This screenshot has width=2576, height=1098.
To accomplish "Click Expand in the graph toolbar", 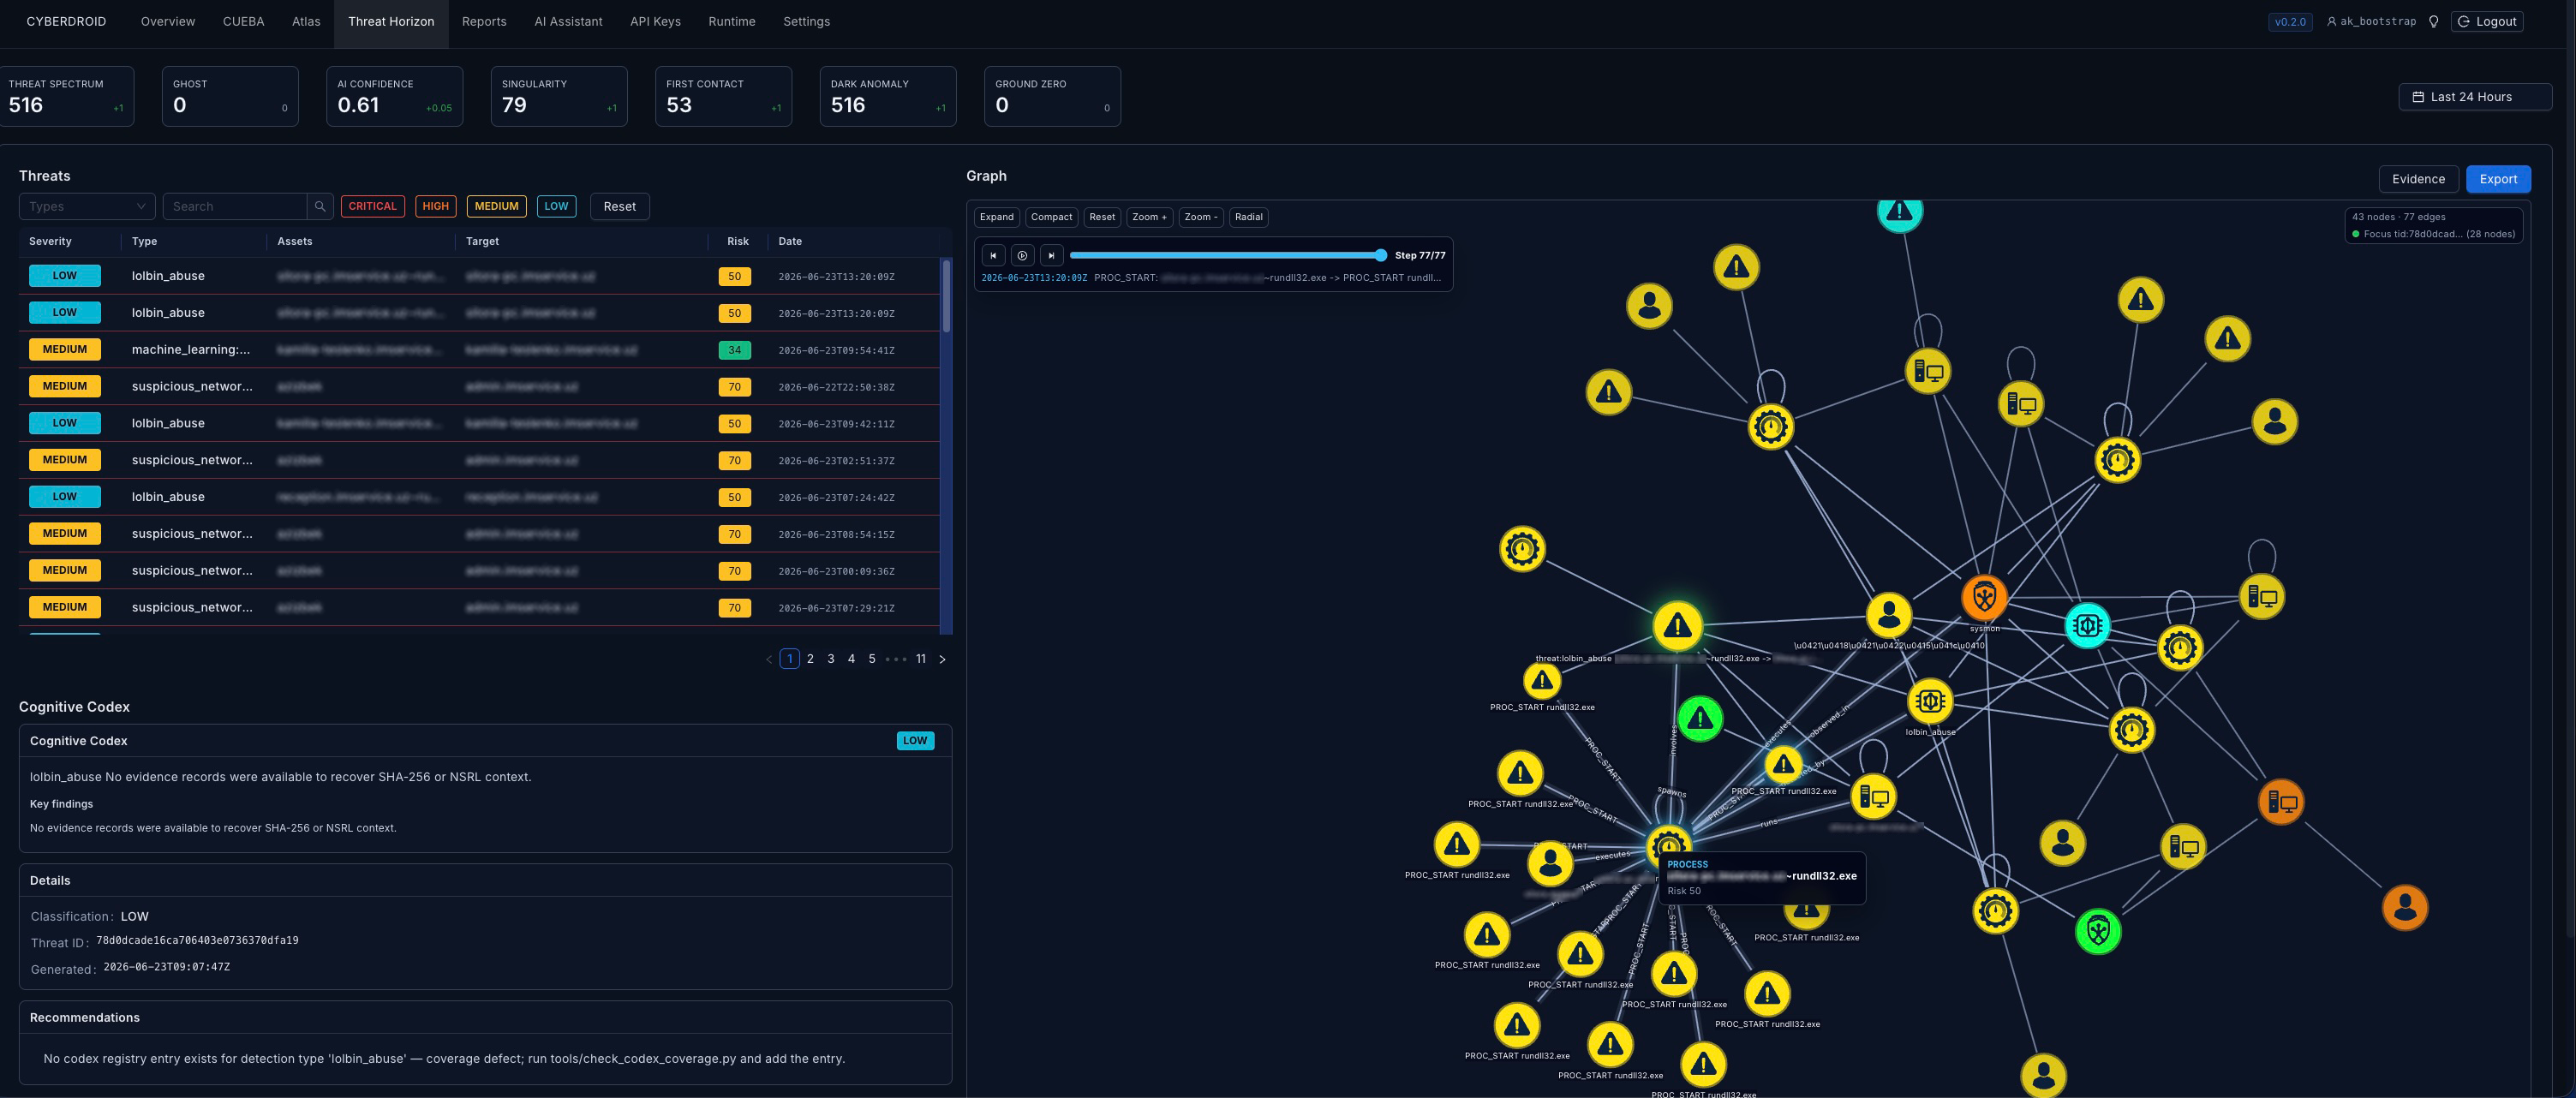I will (x=996, y=217).
